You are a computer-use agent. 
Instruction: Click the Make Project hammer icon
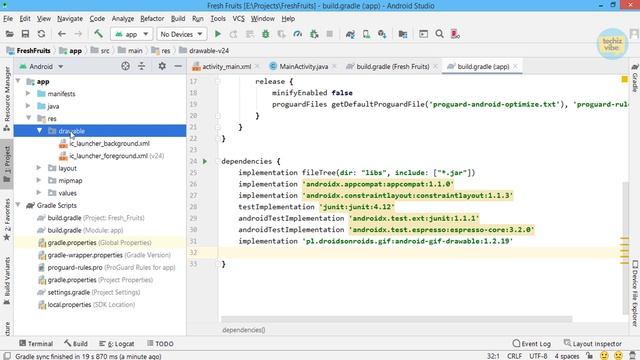pos(98,34)
